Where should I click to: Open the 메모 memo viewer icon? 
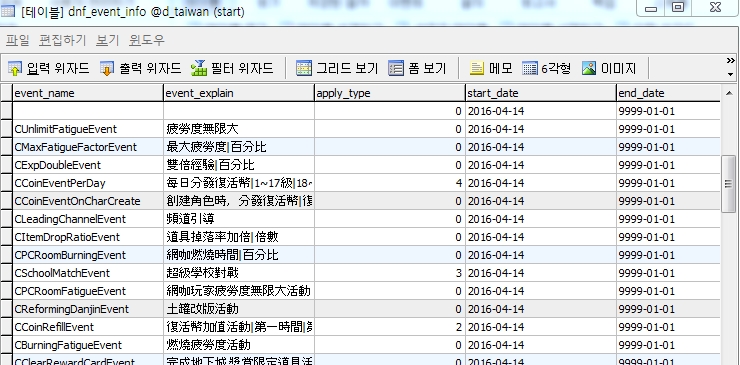pyautogui.click(x=477, y=69)
